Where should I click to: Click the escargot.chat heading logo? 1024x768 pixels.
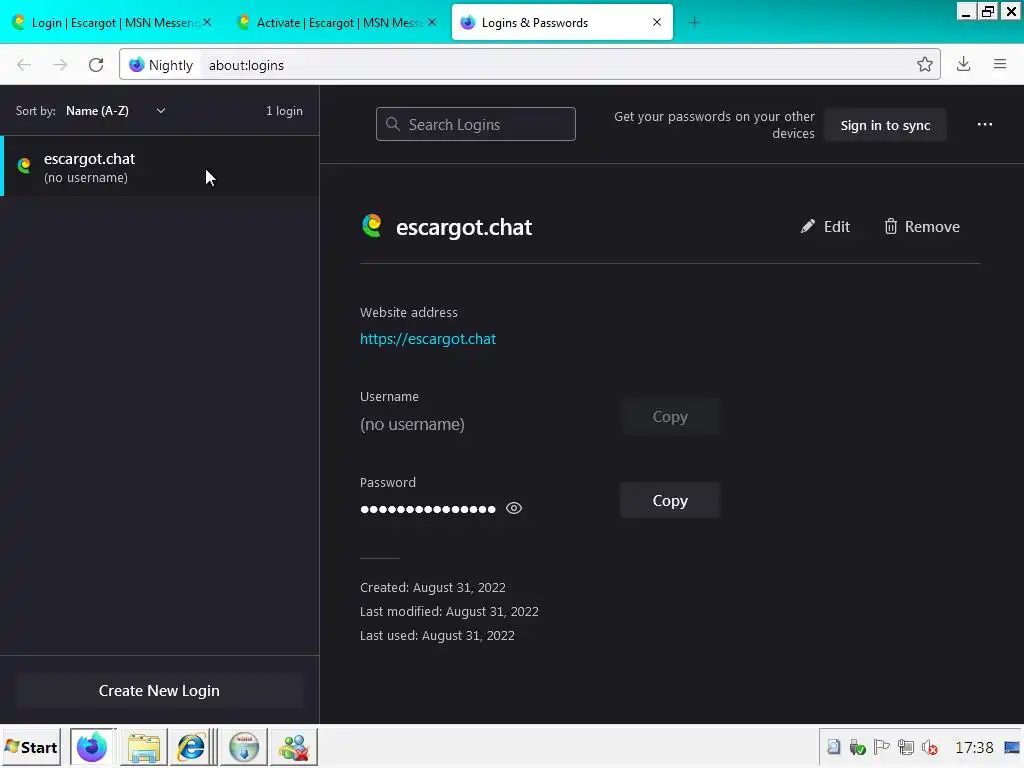click(x=372, y=226)
